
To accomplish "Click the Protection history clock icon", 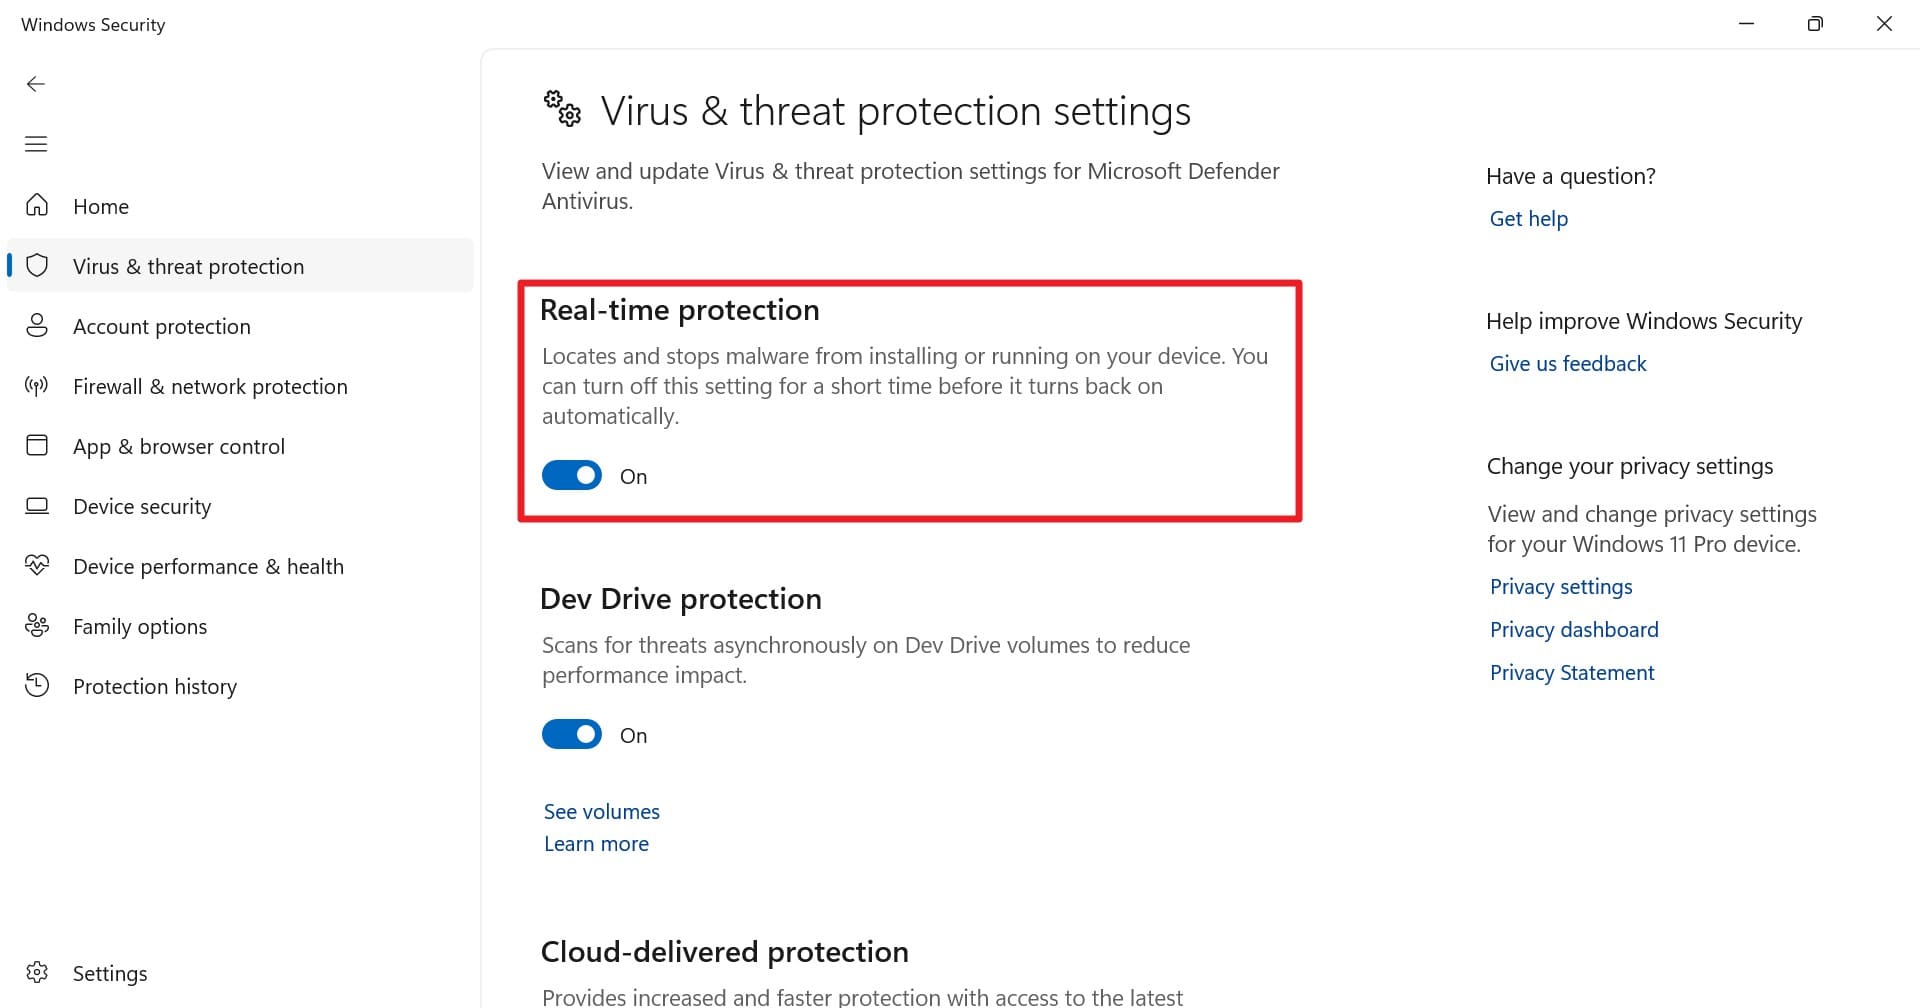I will pos(38,685).
